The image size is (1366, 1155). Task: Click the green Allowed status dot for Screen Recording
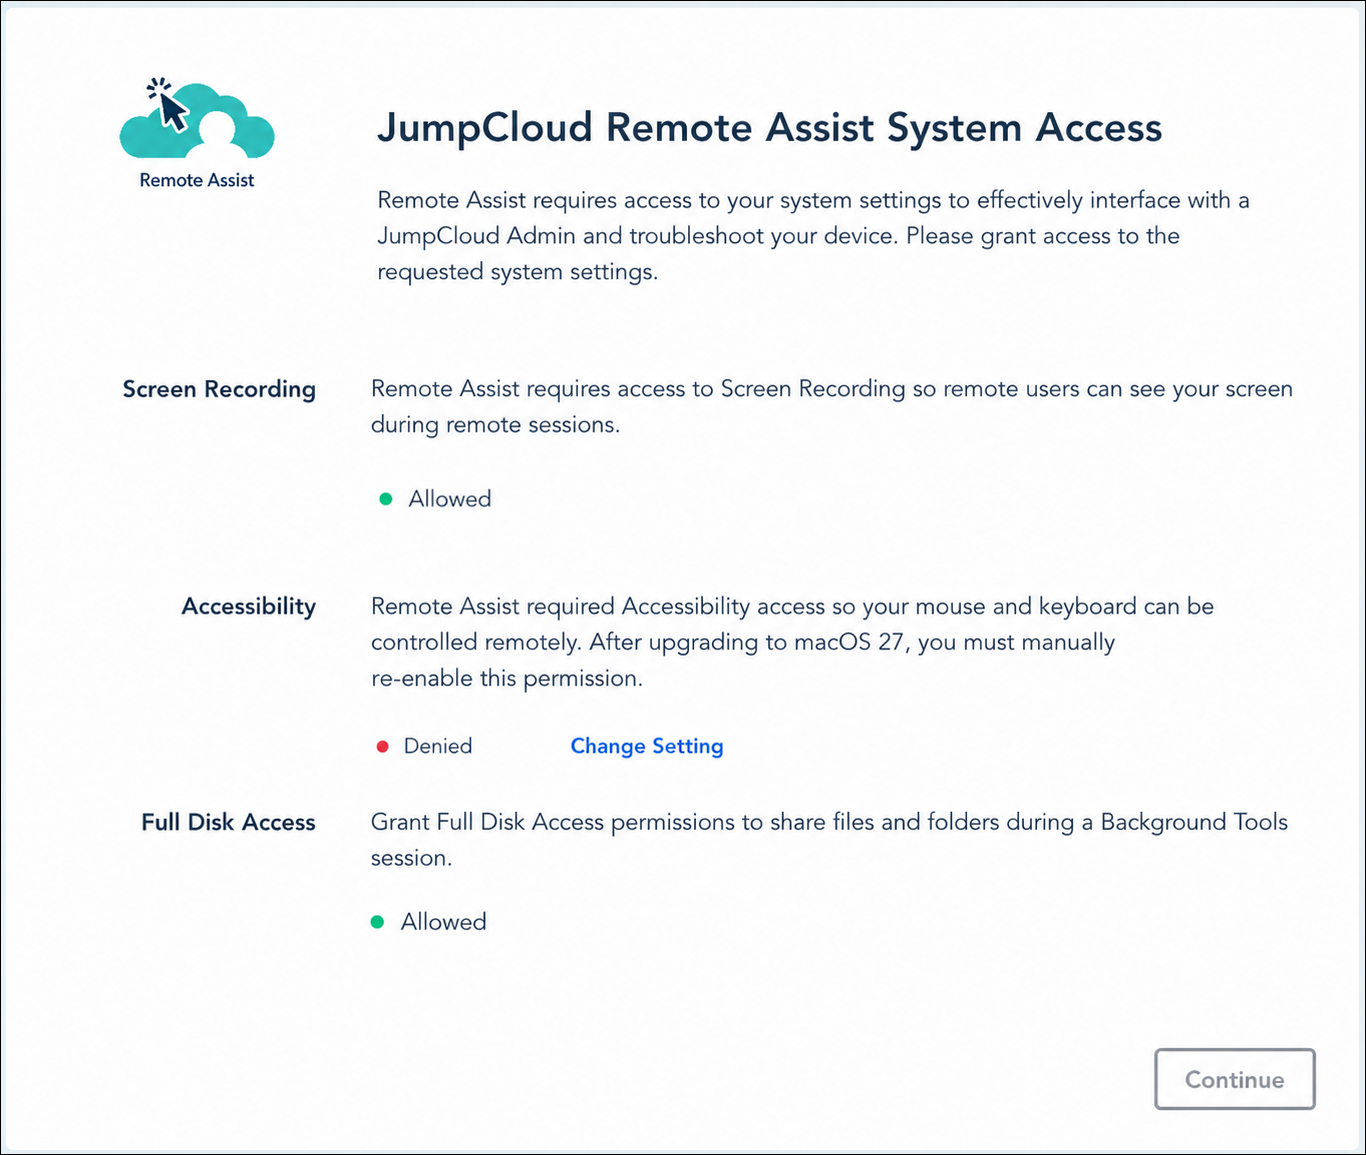(386, 499)
